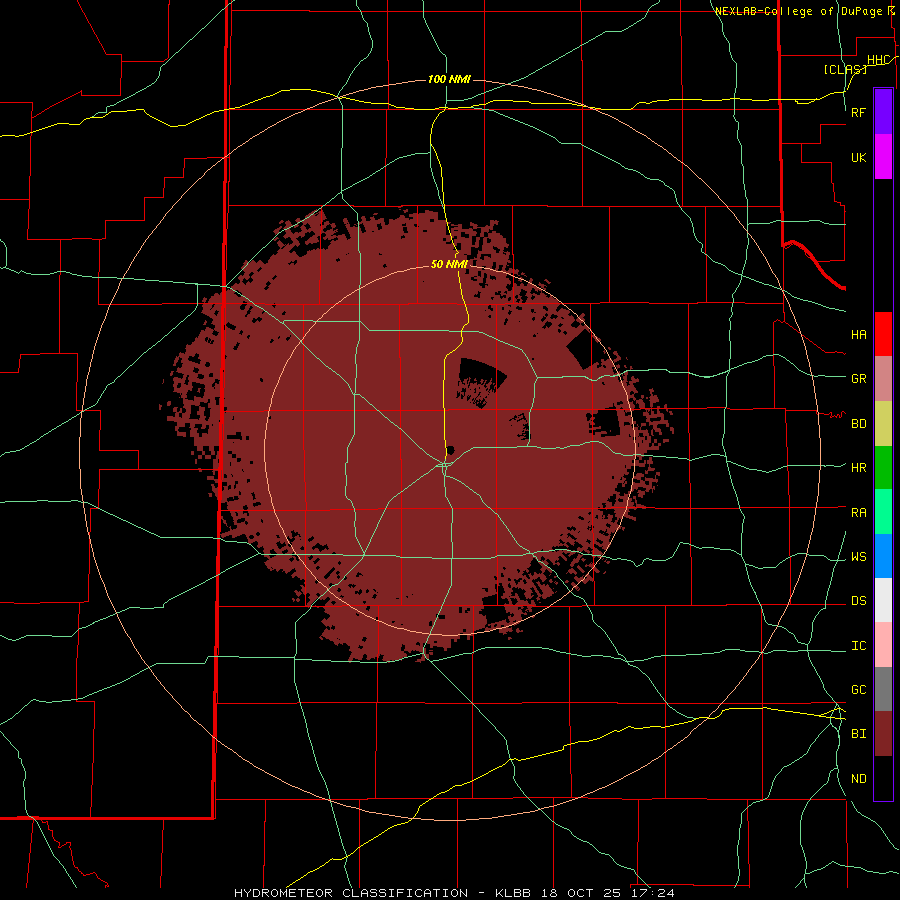Click the "18 OCT 25" date text

[x=580, y=893]
